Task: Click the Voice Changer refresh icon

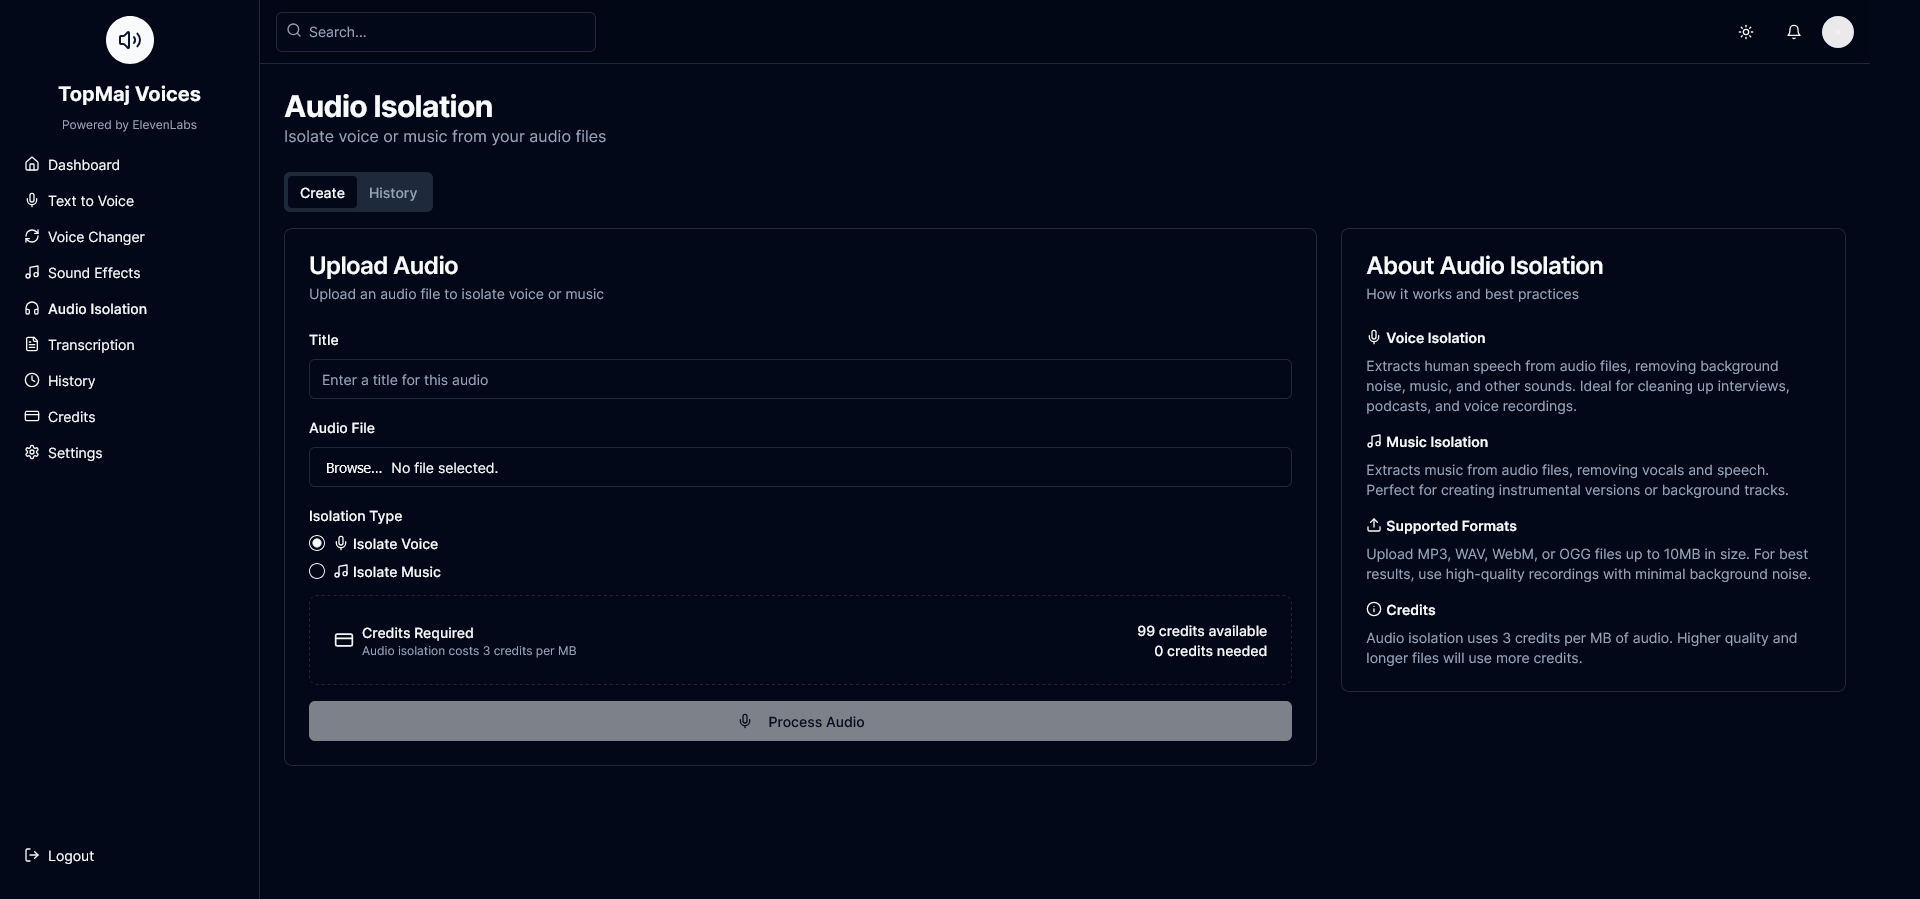Action: pos(32,236)
